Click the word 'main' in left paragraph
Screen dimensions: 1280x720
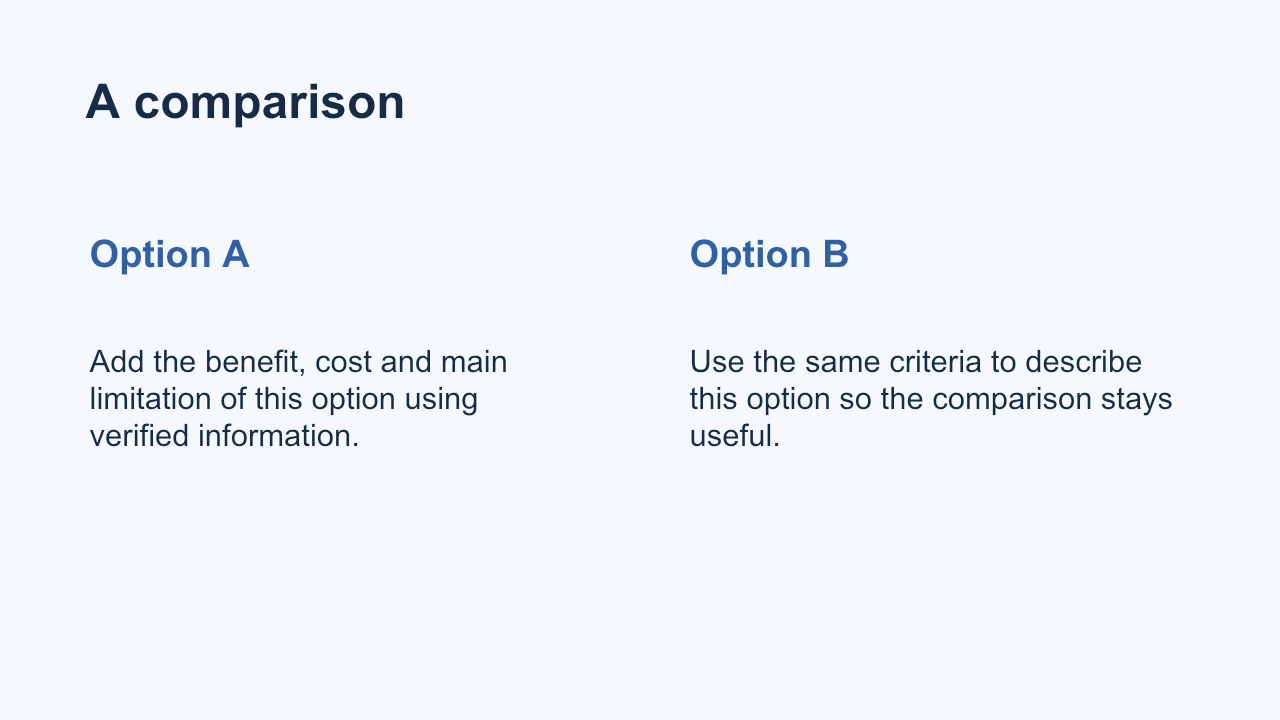coord(474,362)
